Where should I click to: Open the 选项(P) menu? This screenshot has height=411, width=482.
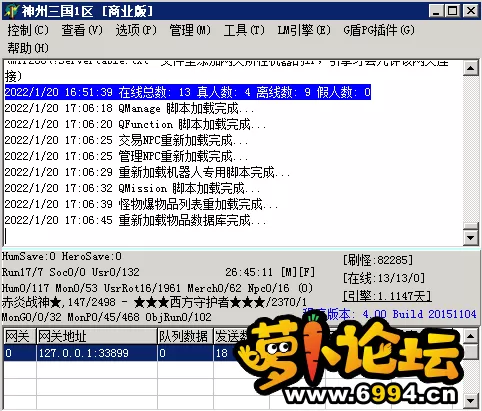pos(136,30)
